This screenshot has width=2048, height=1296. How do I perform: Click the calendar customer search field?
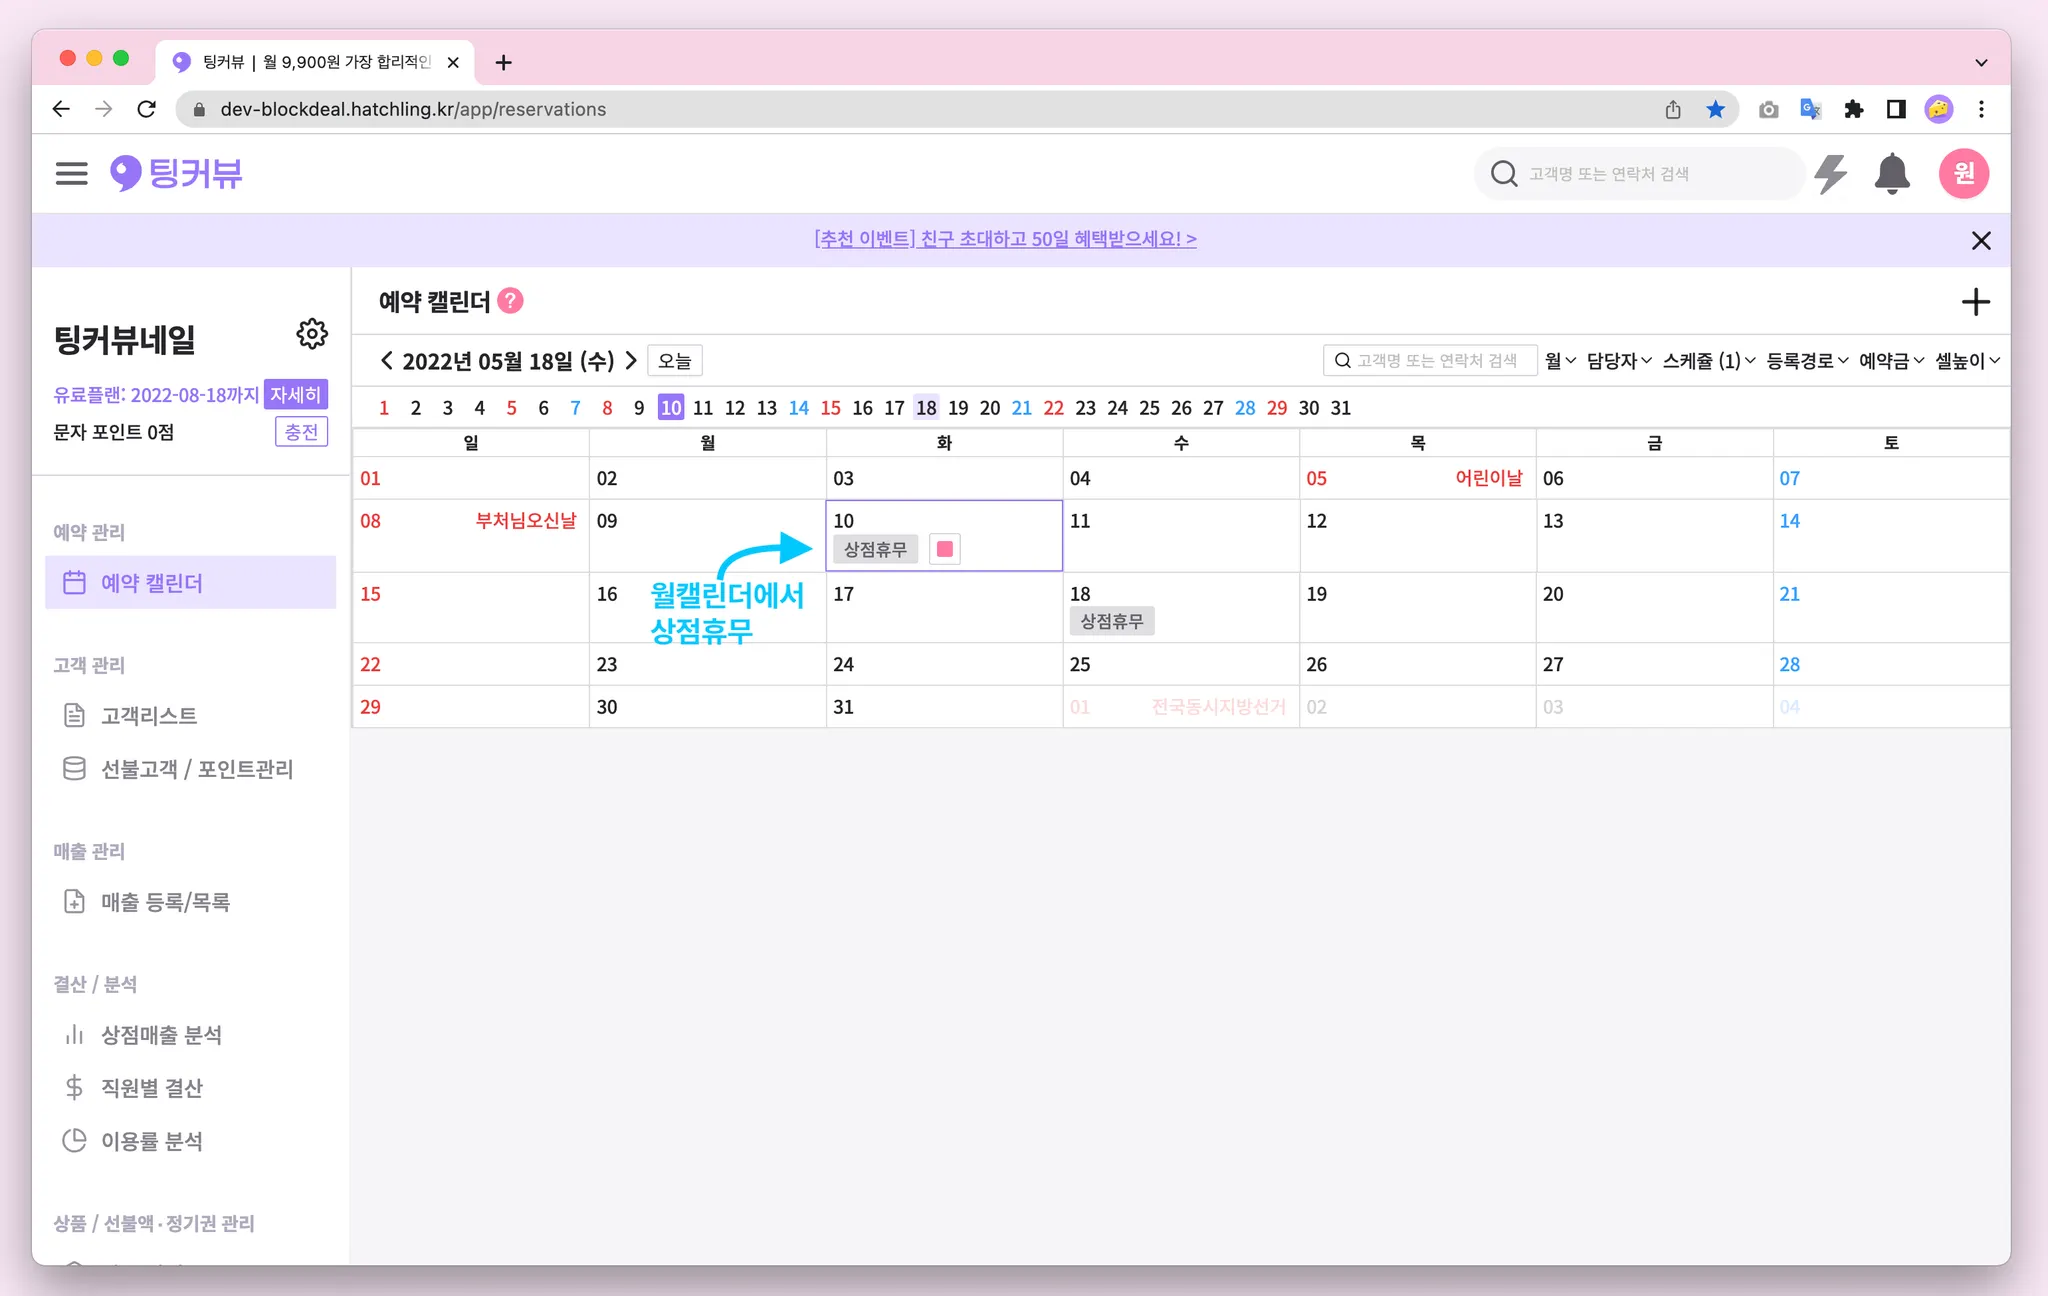[x=1430, y=361]
